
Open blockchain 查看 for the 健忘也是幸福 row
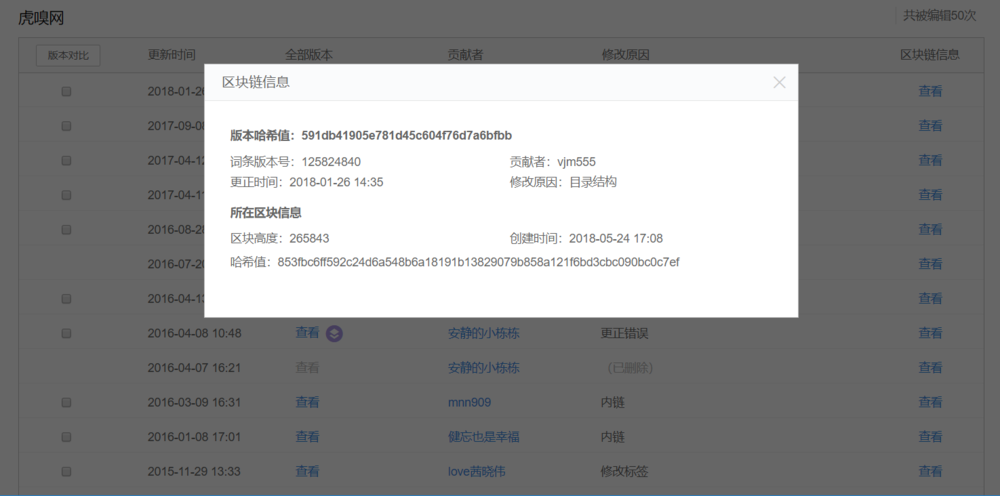[930, 437]
